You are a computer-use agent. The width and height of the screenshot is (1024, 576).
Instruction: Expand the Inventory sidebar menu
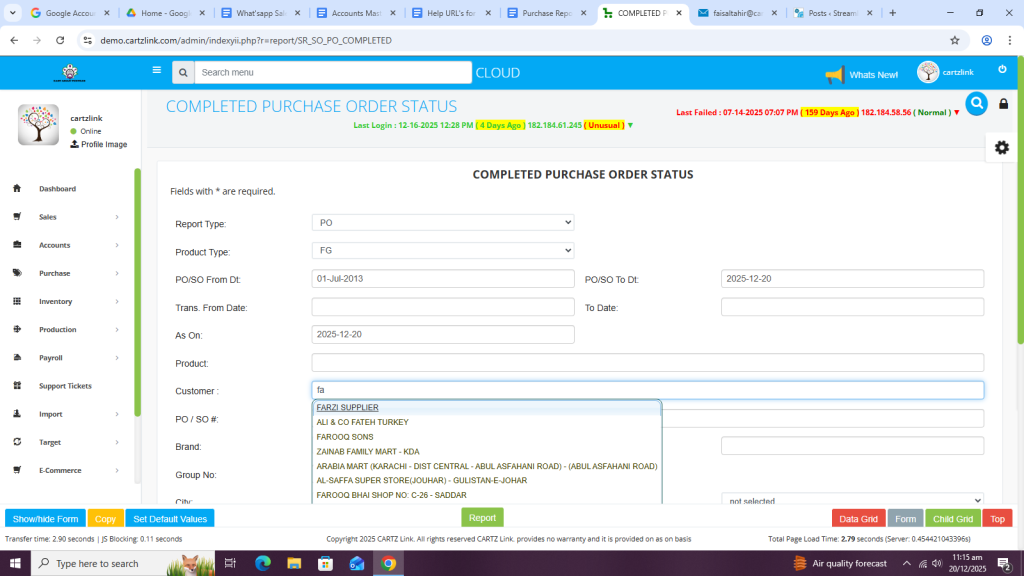(56, 301)
